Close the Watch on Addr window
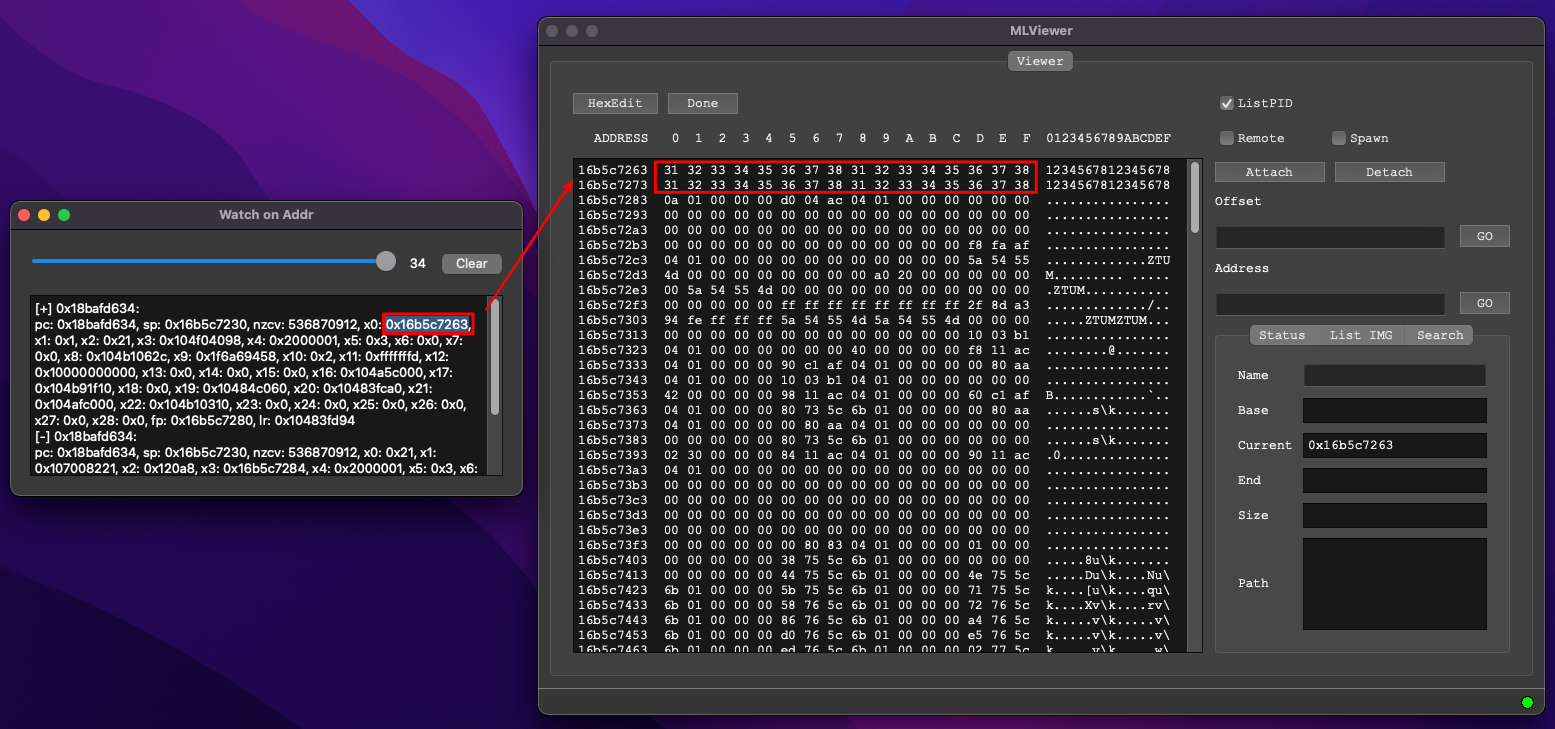This screenshot has height=729, width=1555. coord(24,215)
